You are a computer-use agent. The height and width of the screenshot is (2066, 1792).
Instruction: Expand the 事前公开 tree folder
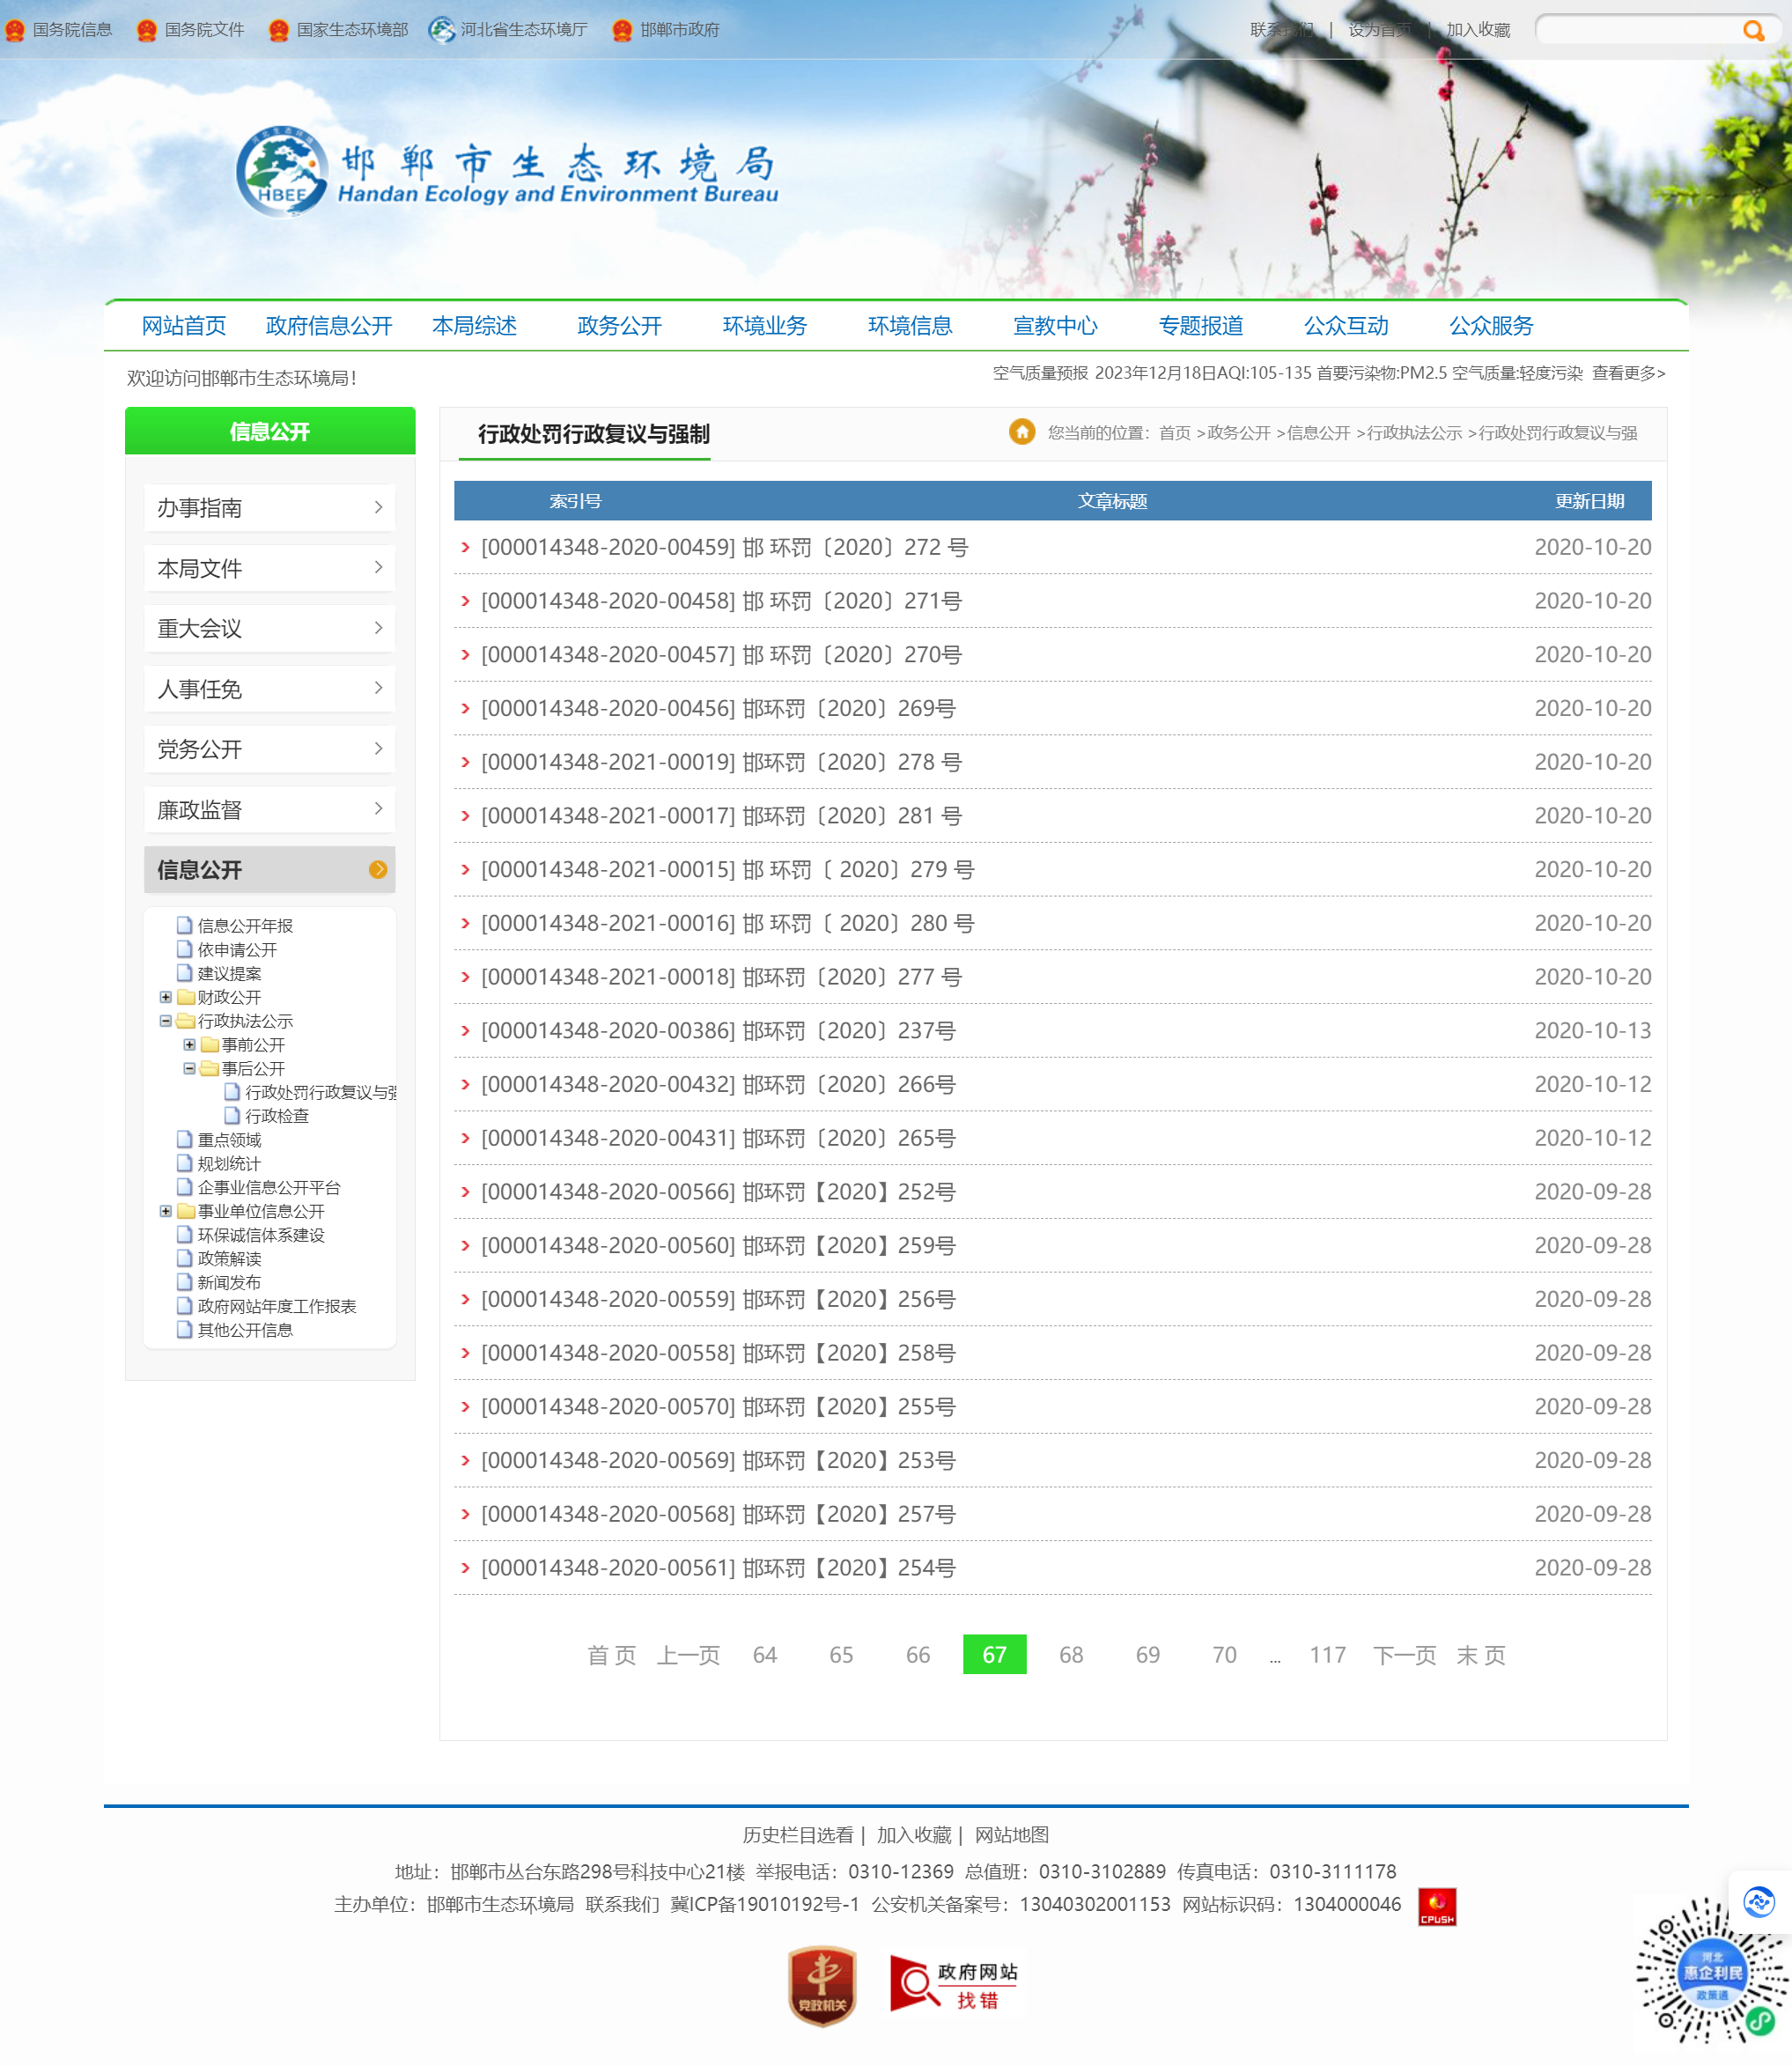(x=189, y=1045)
